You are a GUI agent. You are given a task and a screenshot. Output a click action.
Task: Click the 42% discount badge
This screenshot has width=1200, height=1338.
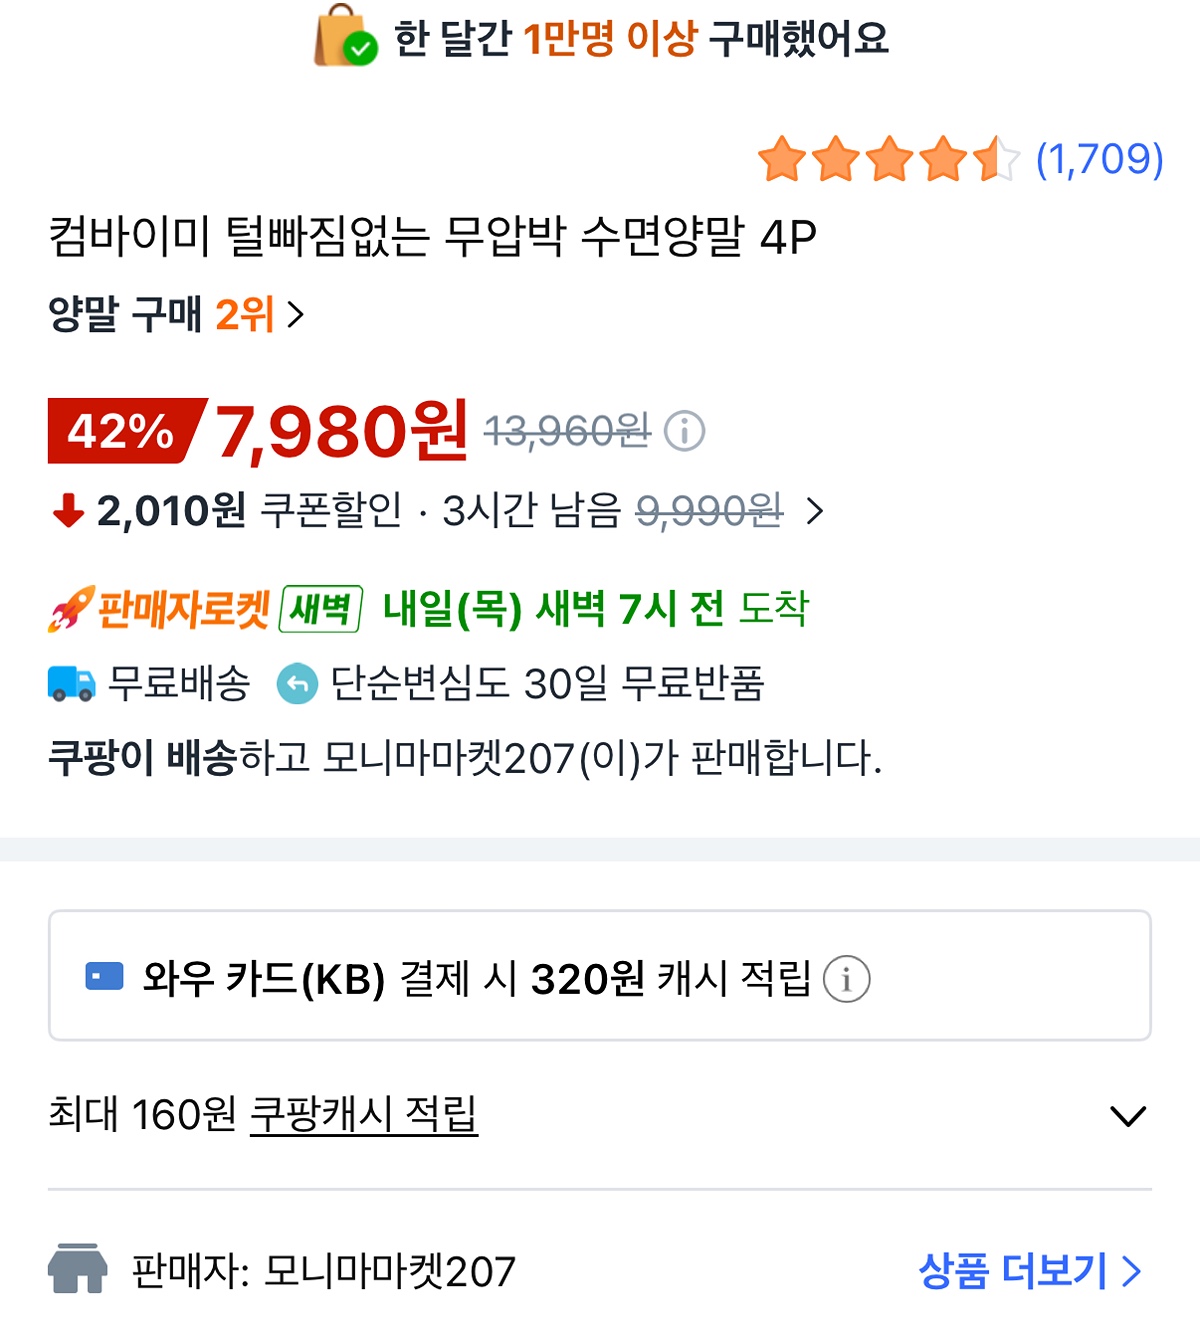click(122, 431)
